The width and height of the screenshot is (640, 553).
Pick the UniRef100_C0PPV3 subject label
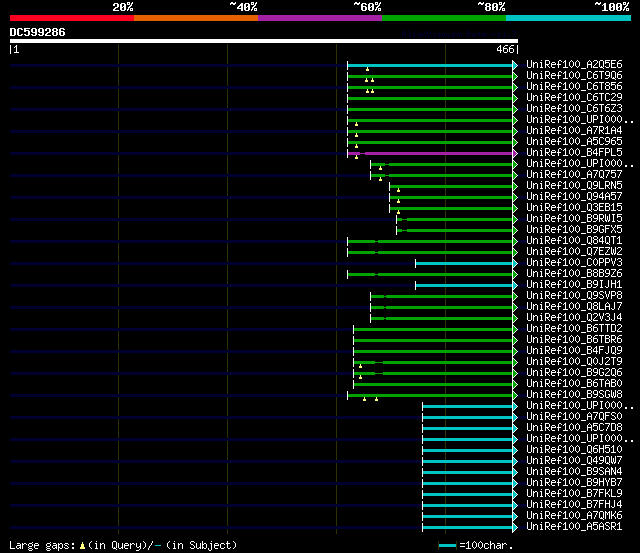coord(574,263)
